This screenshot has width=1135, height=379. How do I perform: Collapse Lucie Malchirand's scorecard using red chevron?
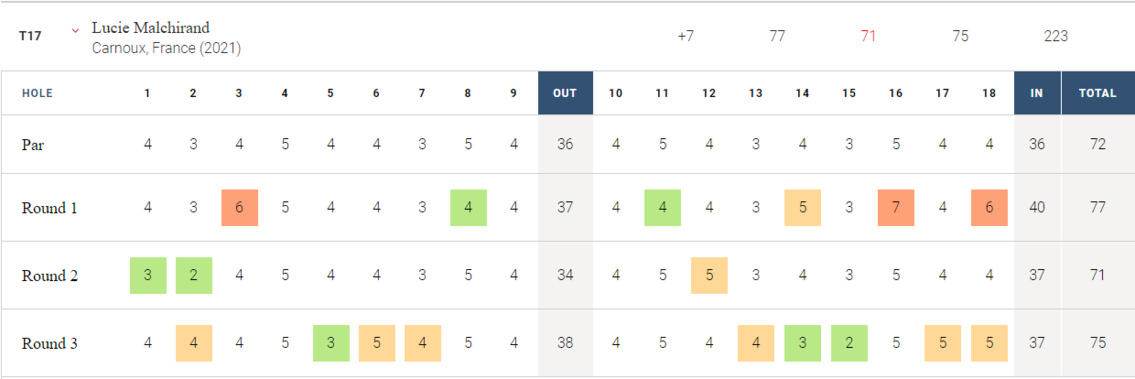(75, 30)
